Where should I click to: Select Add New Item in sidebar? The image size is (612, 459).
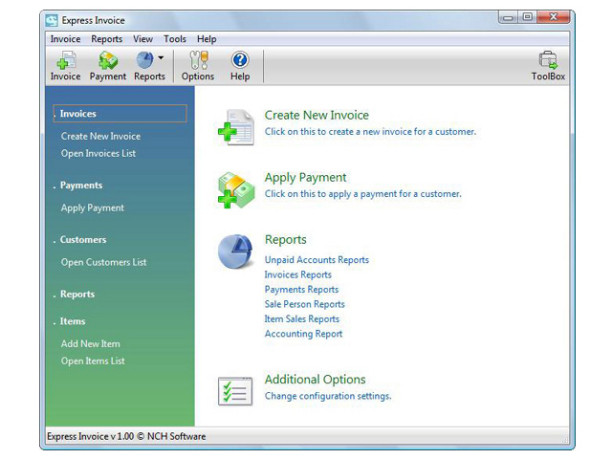(91, 344)
